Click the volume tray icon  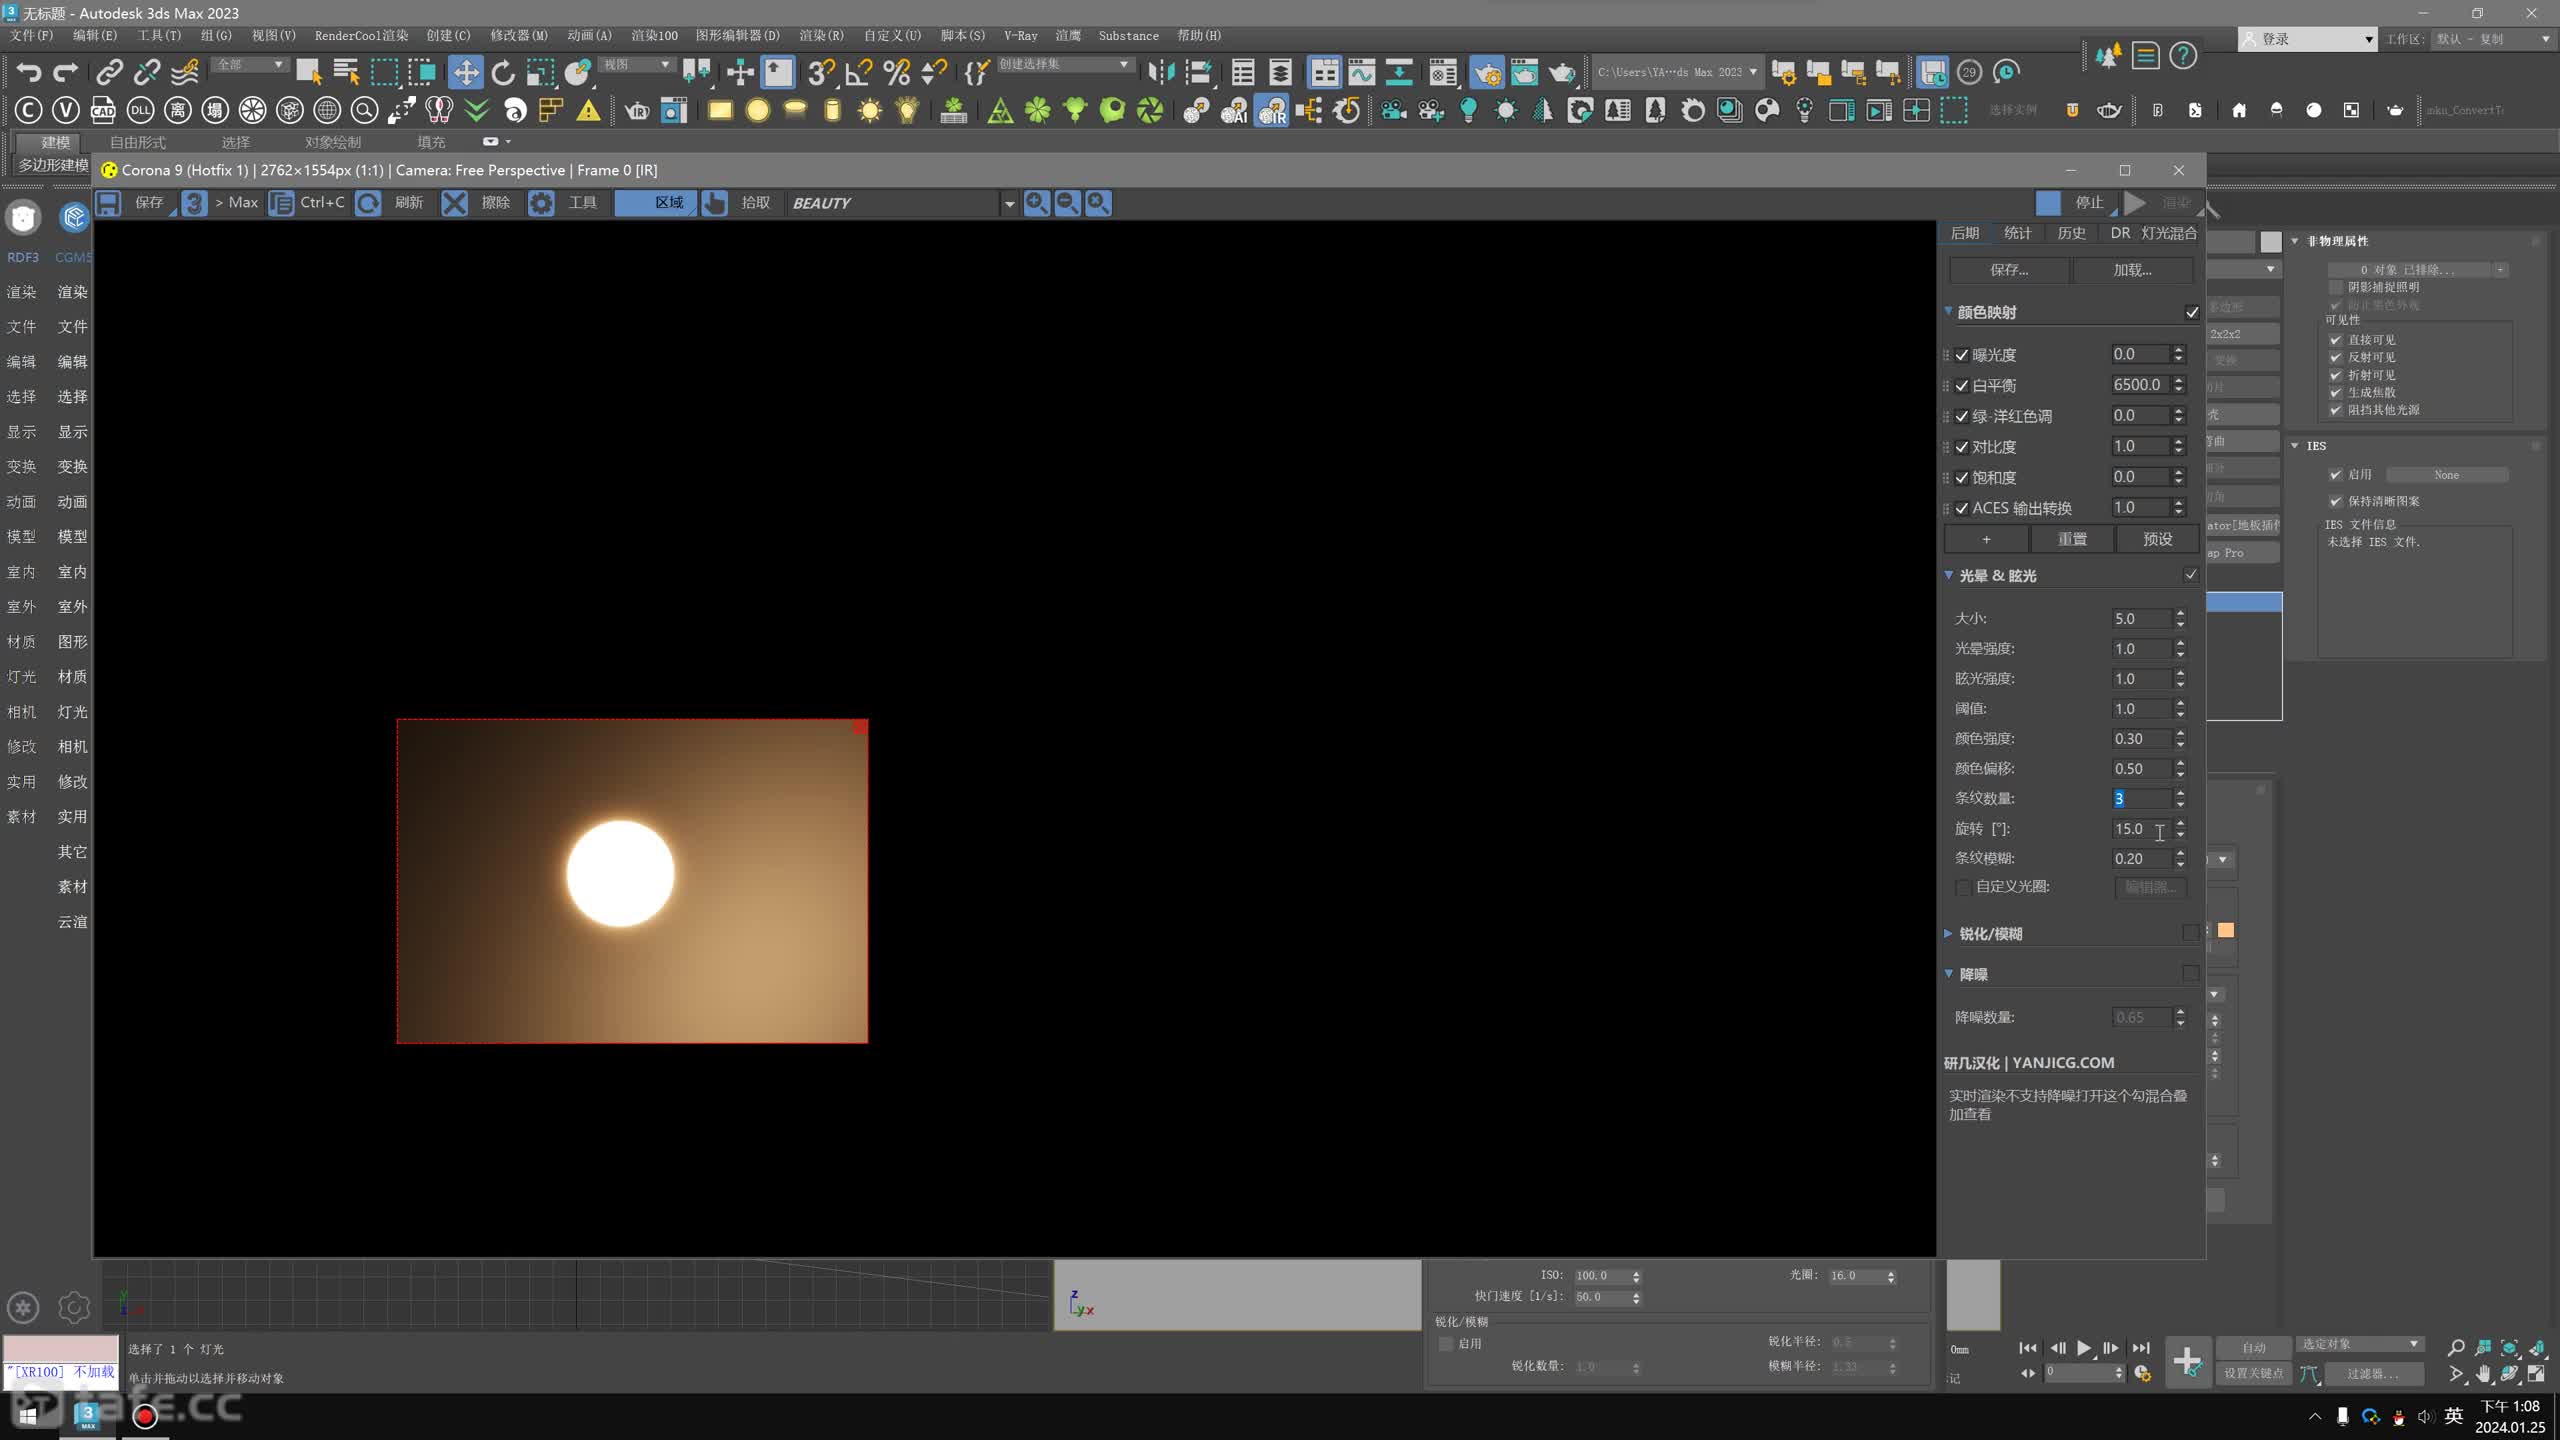click(x=2425, y=1416)
